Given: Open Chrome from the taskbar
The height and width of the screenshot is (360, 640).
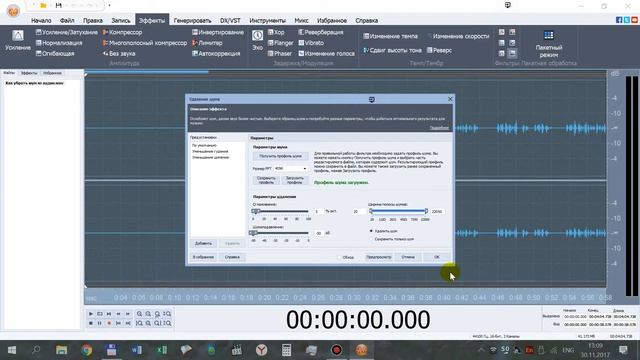Looking at the screenshot, I should point(86,350).
